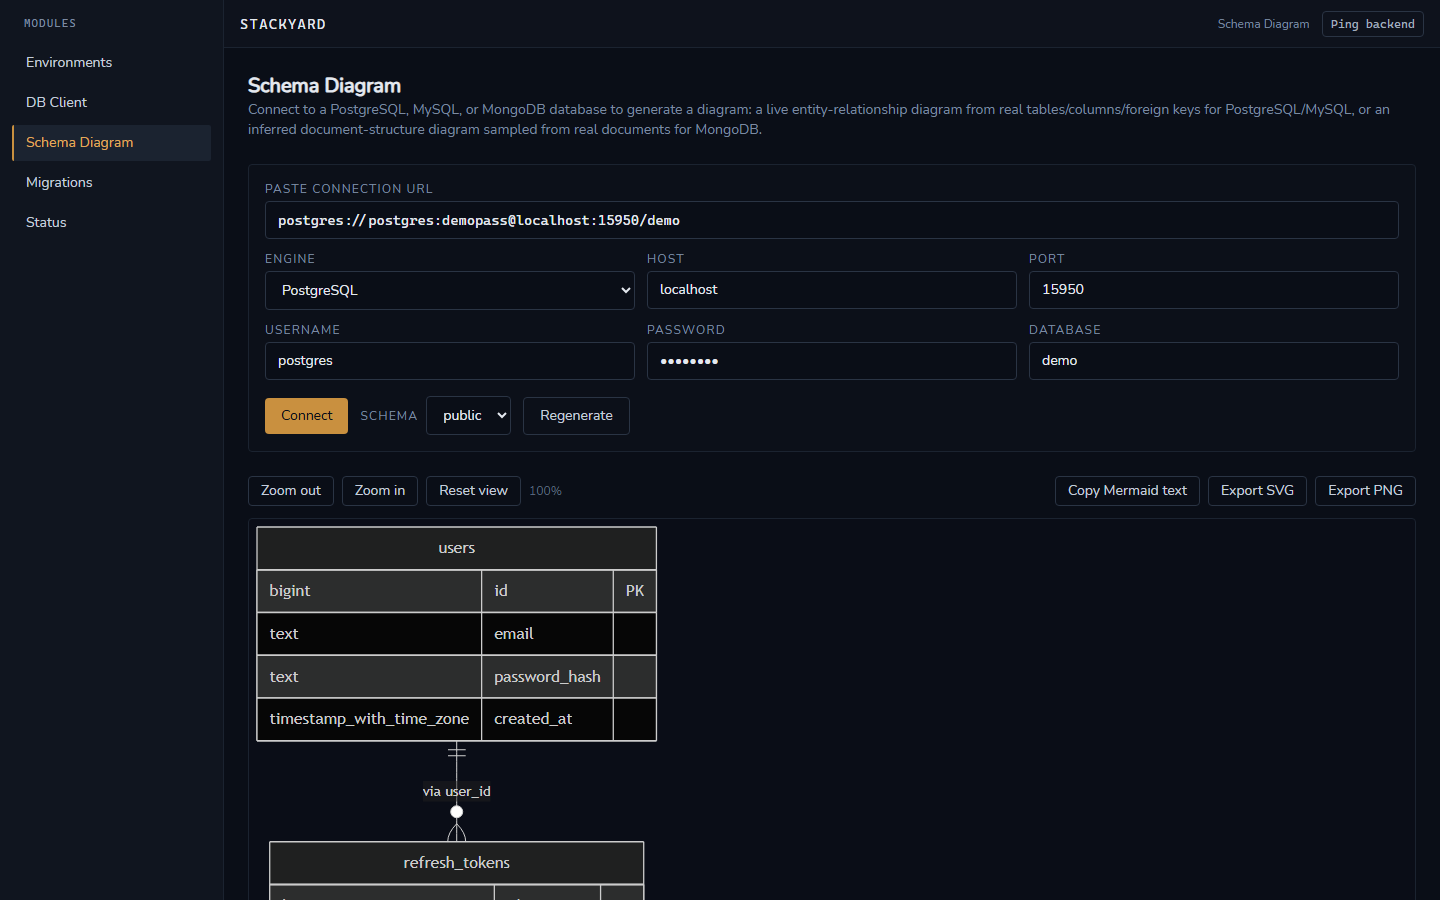Screen dimensions: 1440x900
Task: Open the Environments module
Action: click(x=111, y=62)
